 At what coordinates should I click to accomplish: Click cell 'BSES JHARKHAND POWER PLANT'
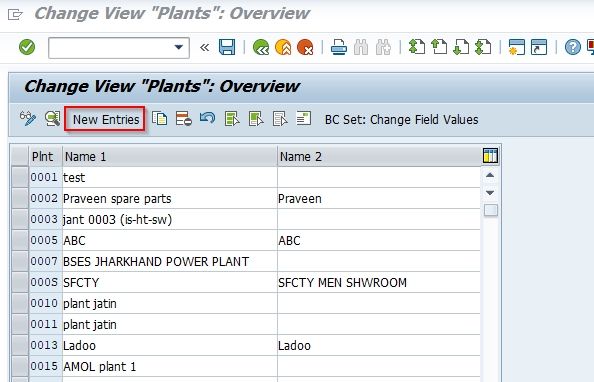click(170, 261)
